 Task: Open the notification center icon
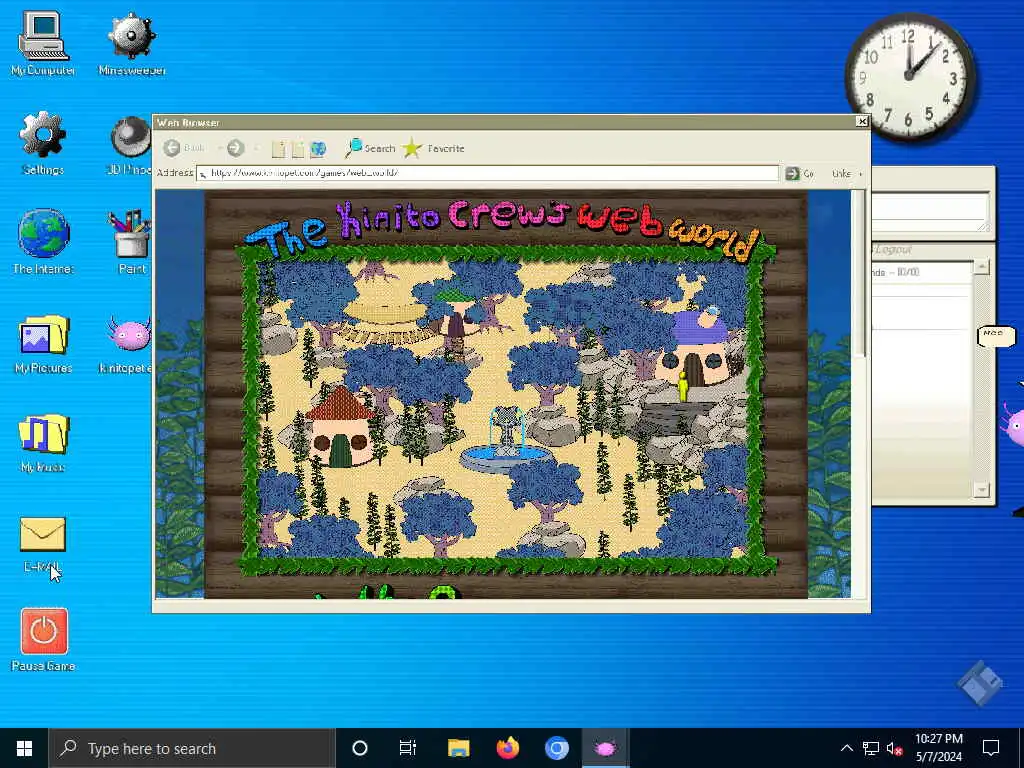click(991, 748)
